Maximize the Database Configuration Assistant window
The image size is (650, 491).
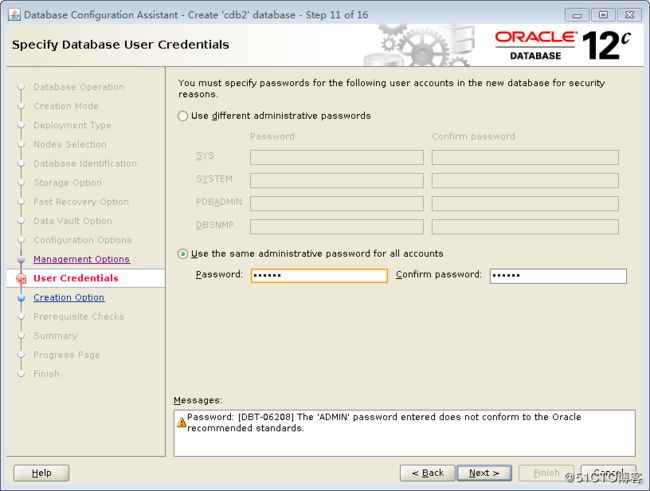603,15
